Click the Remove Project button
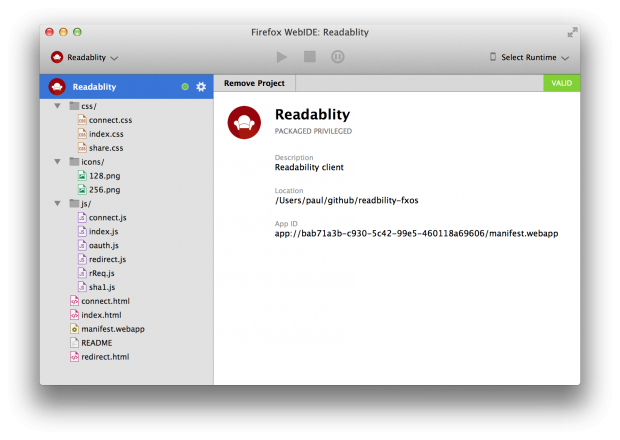 [x=254, y=83]
